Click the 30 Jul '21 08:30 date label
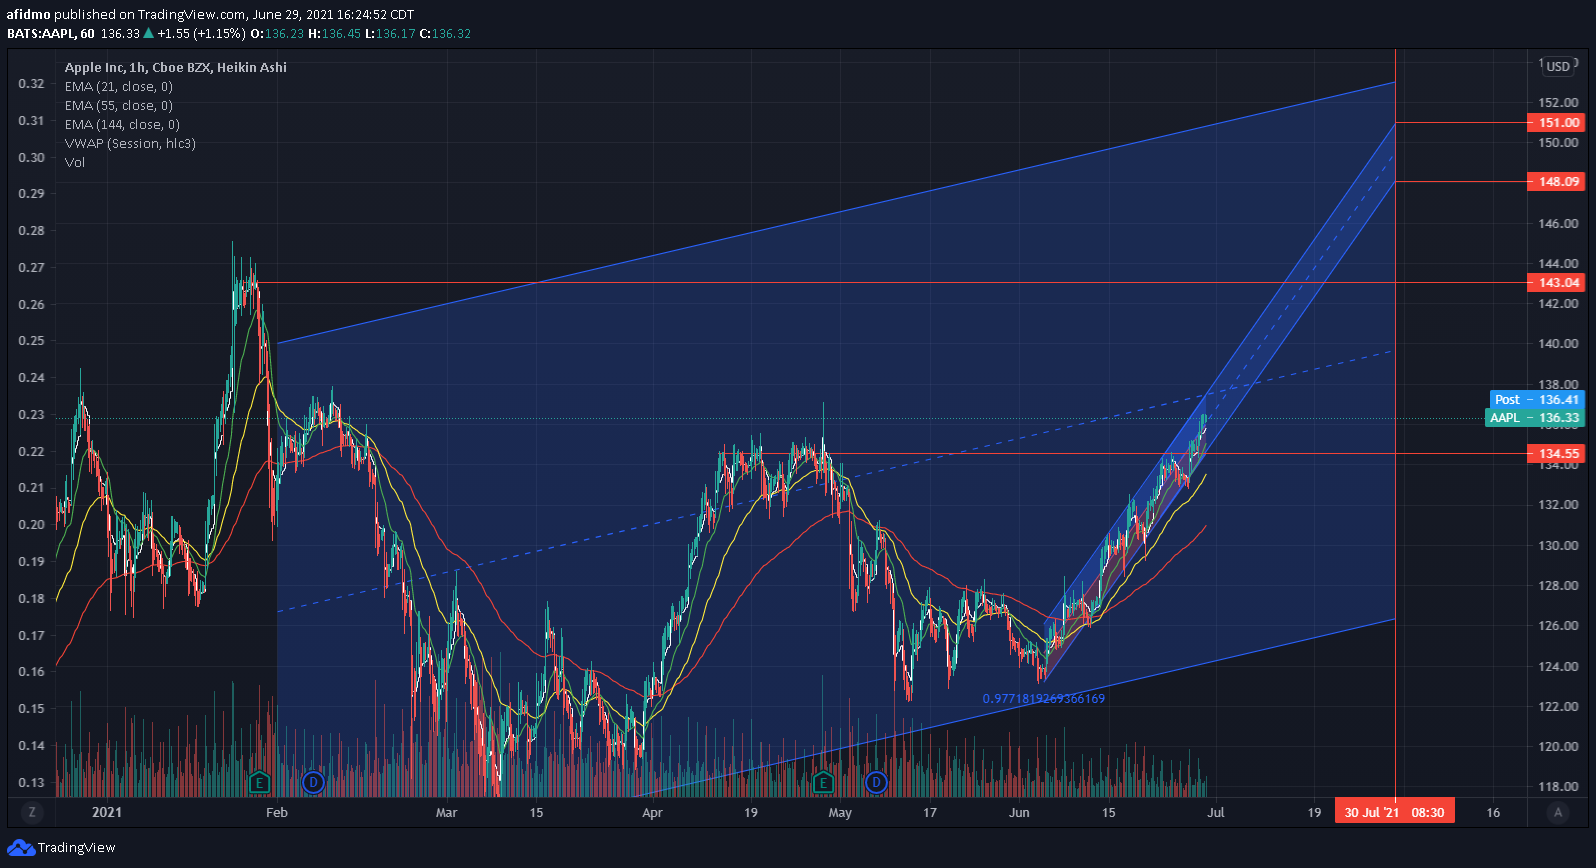Image resolution: width=1596 pixels, height=868 pixels. 1394,812
